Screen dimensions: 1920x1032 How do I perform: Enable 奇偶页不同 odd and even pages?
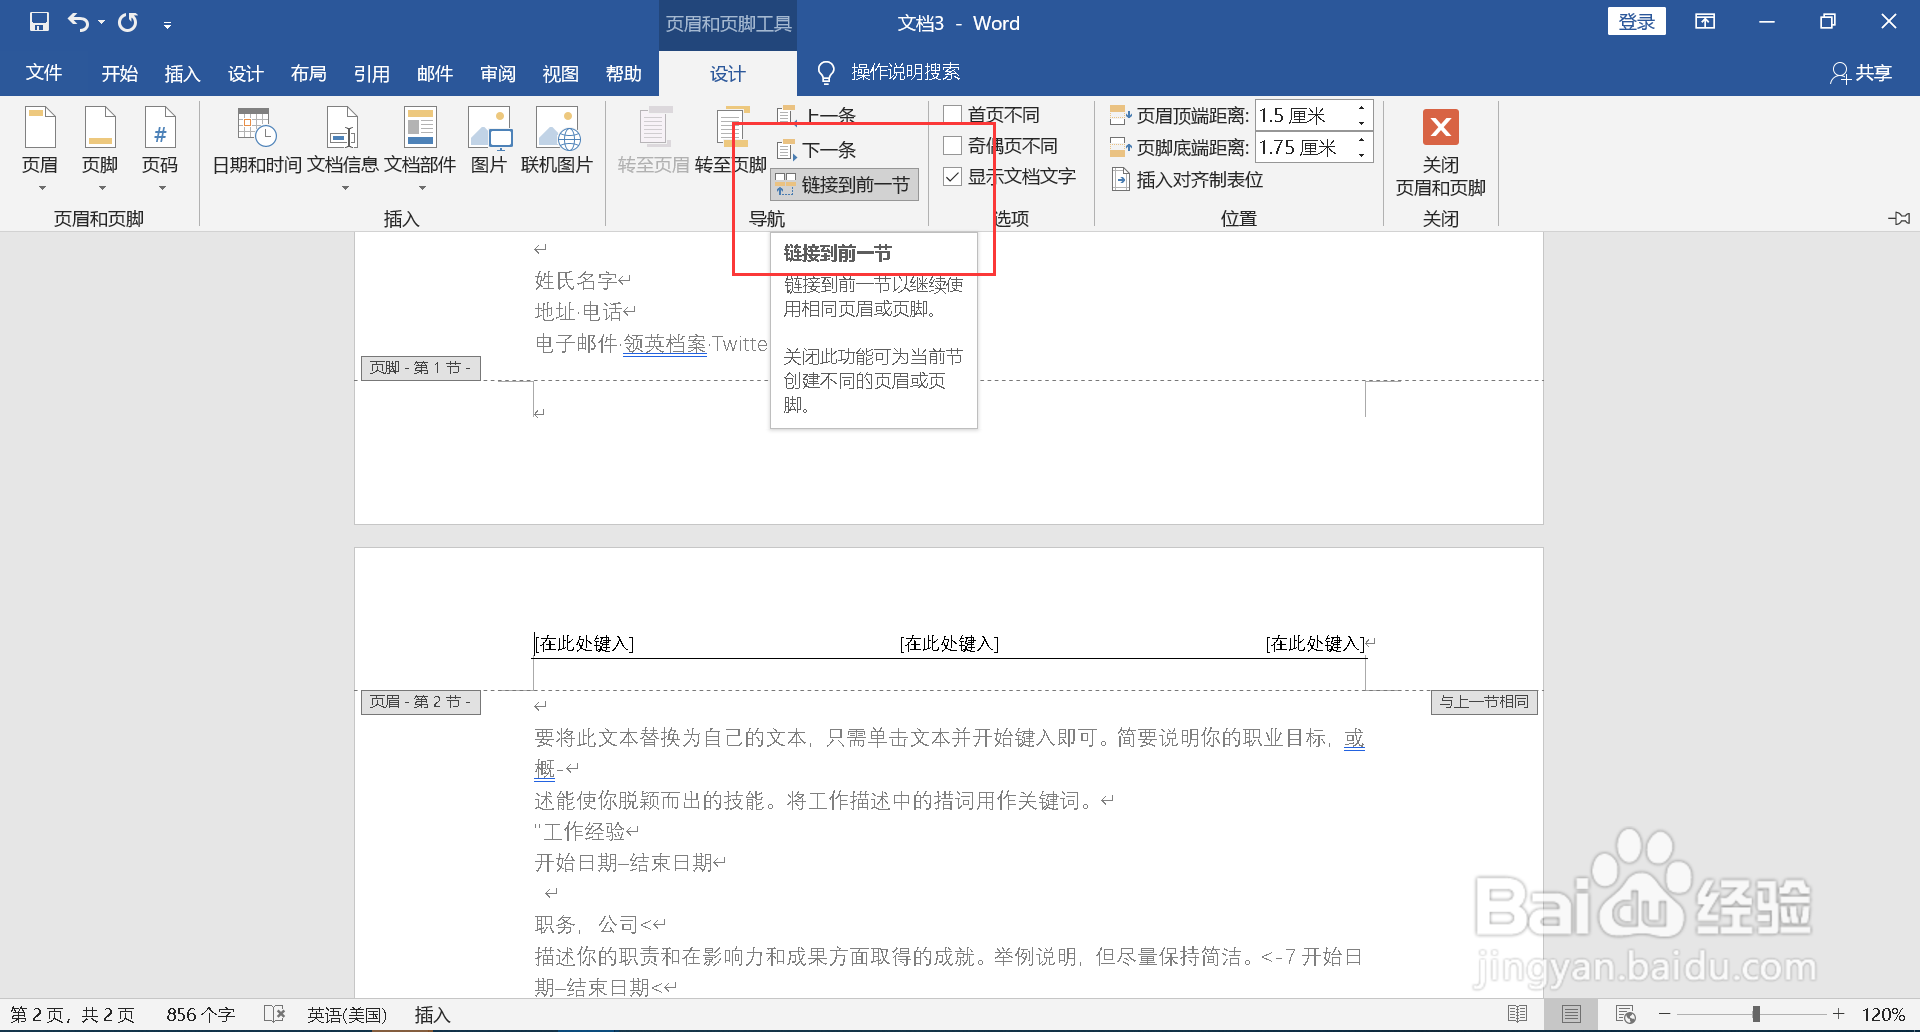[953, 145]
